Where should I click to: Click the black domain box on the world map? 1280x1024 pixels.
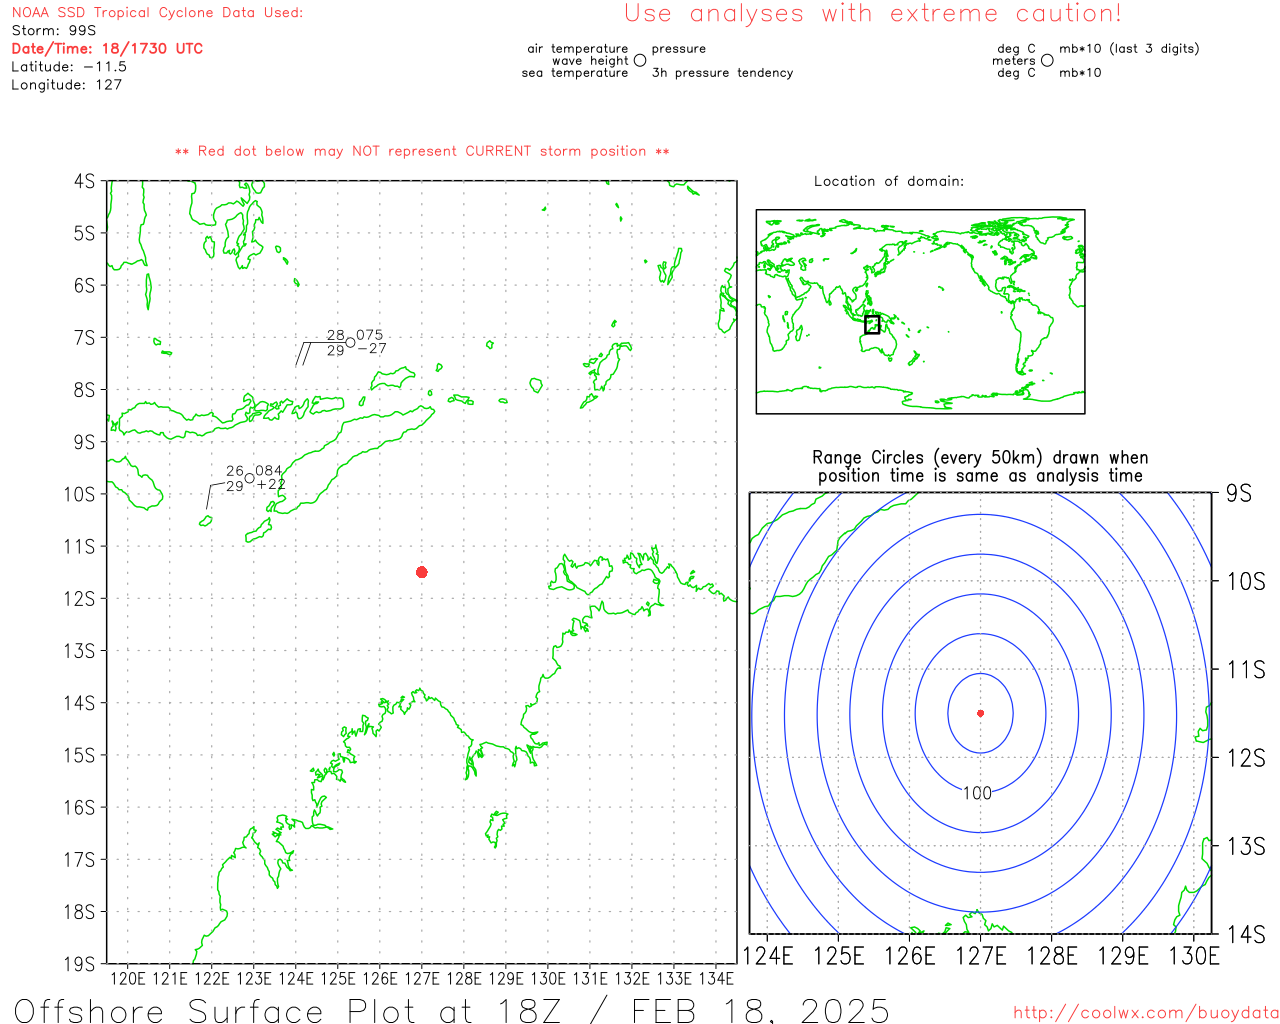872,324
